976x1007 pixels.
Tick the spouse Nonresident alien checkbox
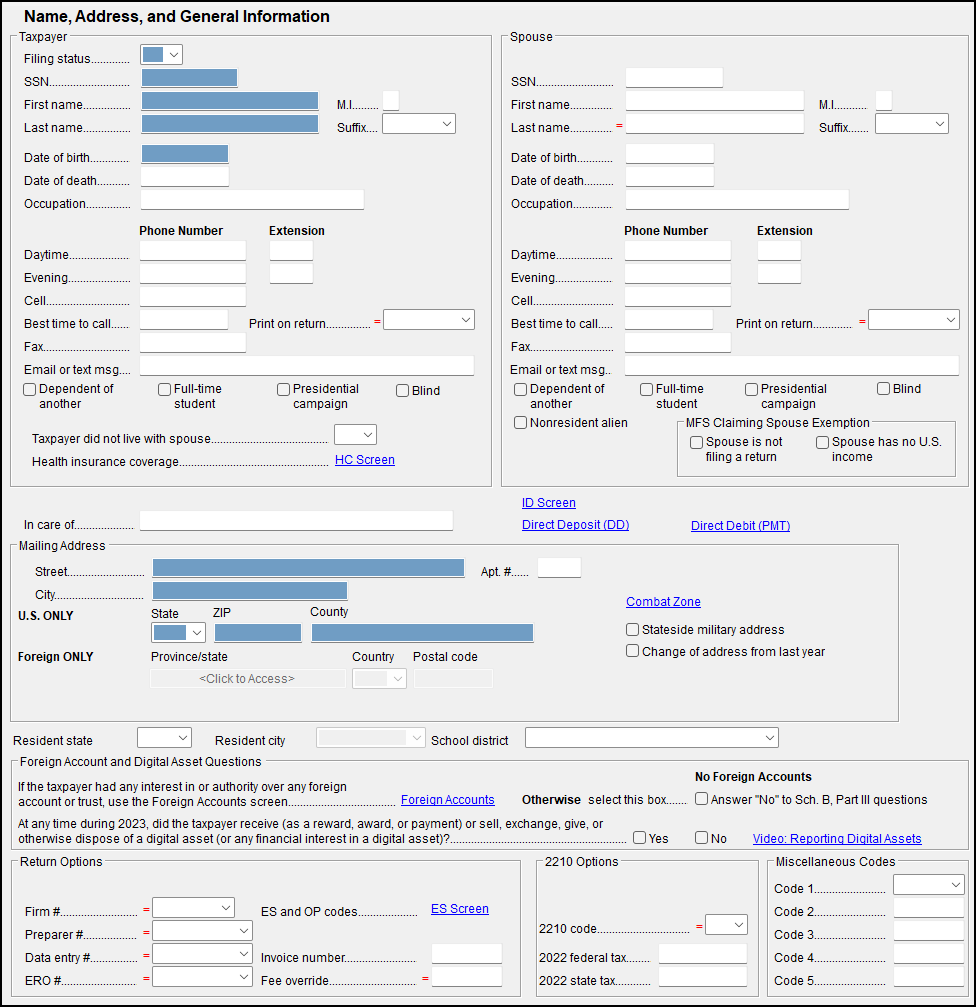click(x=521, y=423)
